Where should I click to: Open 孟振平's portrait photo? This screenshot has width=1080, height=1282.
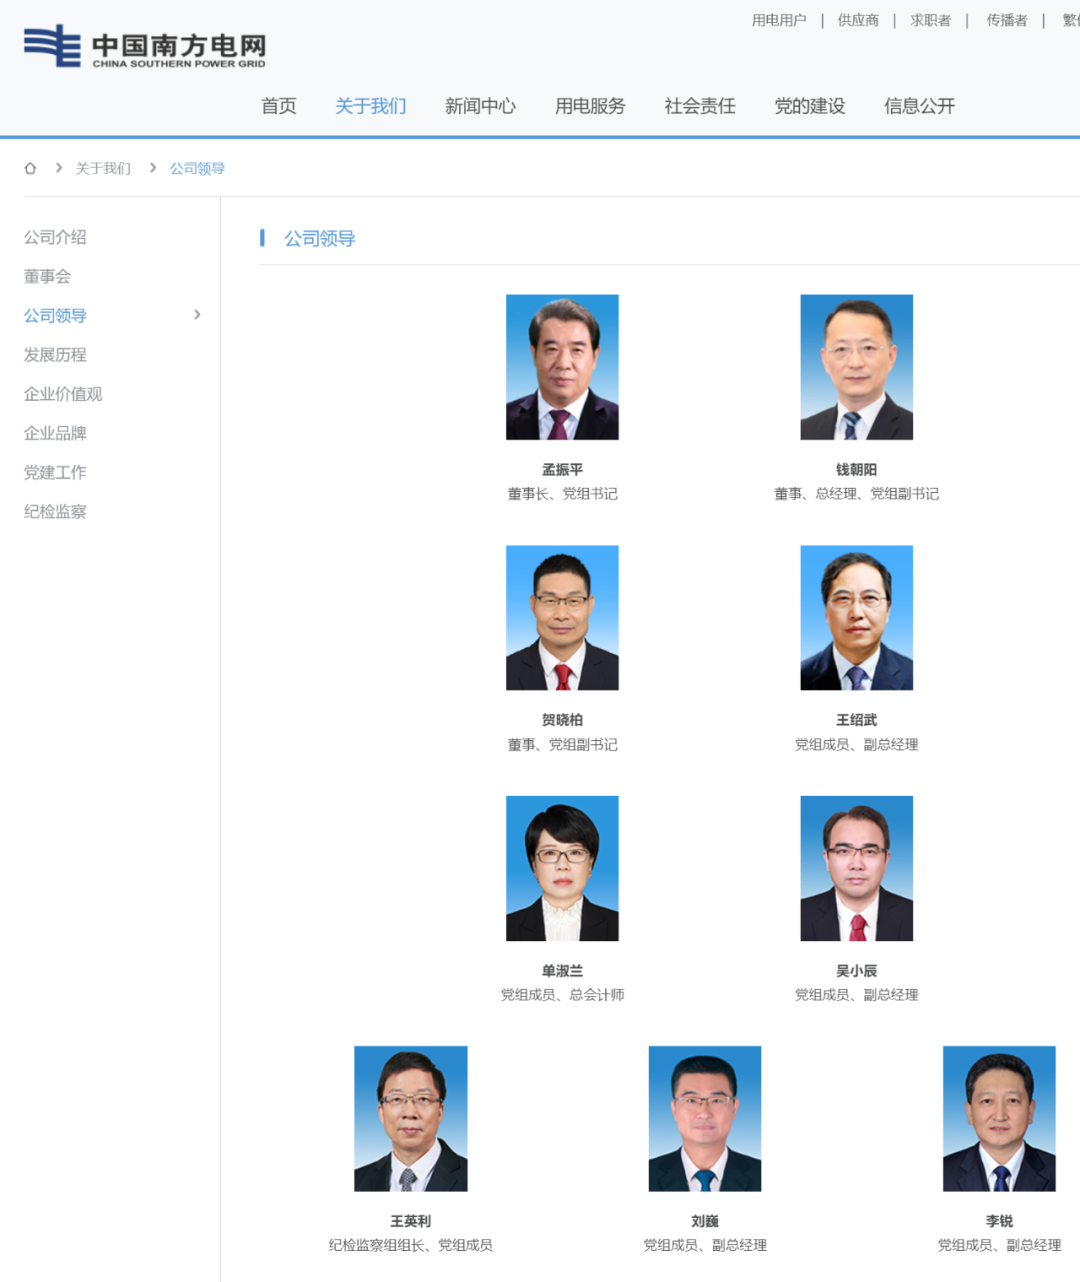562,366
